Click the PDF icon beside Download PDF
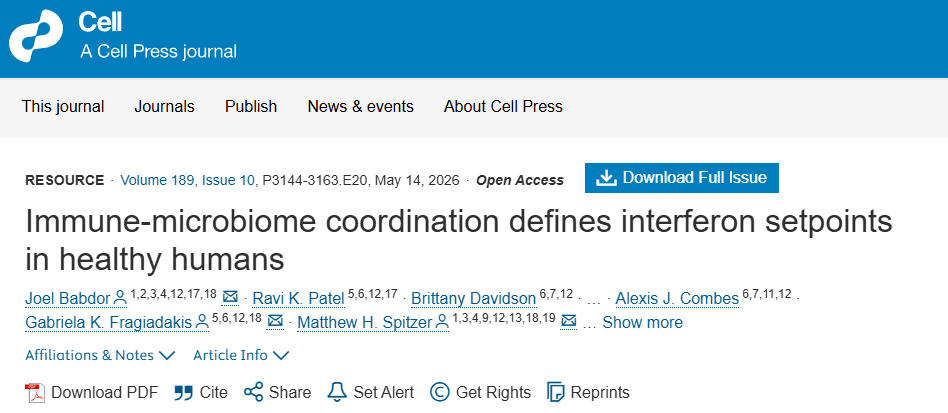 35,392
